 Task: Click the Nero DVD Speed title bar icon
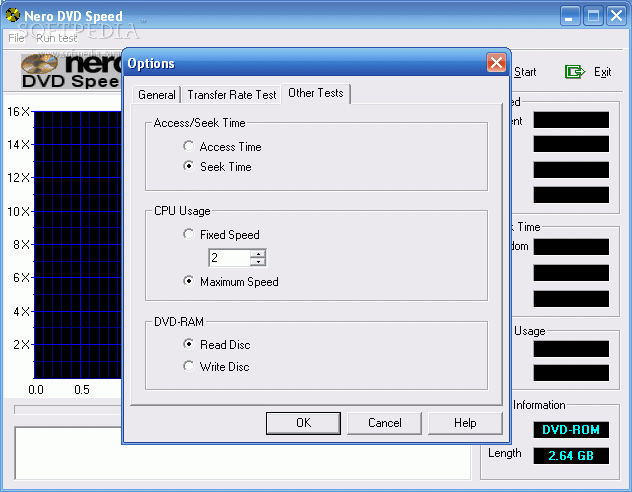13,15
